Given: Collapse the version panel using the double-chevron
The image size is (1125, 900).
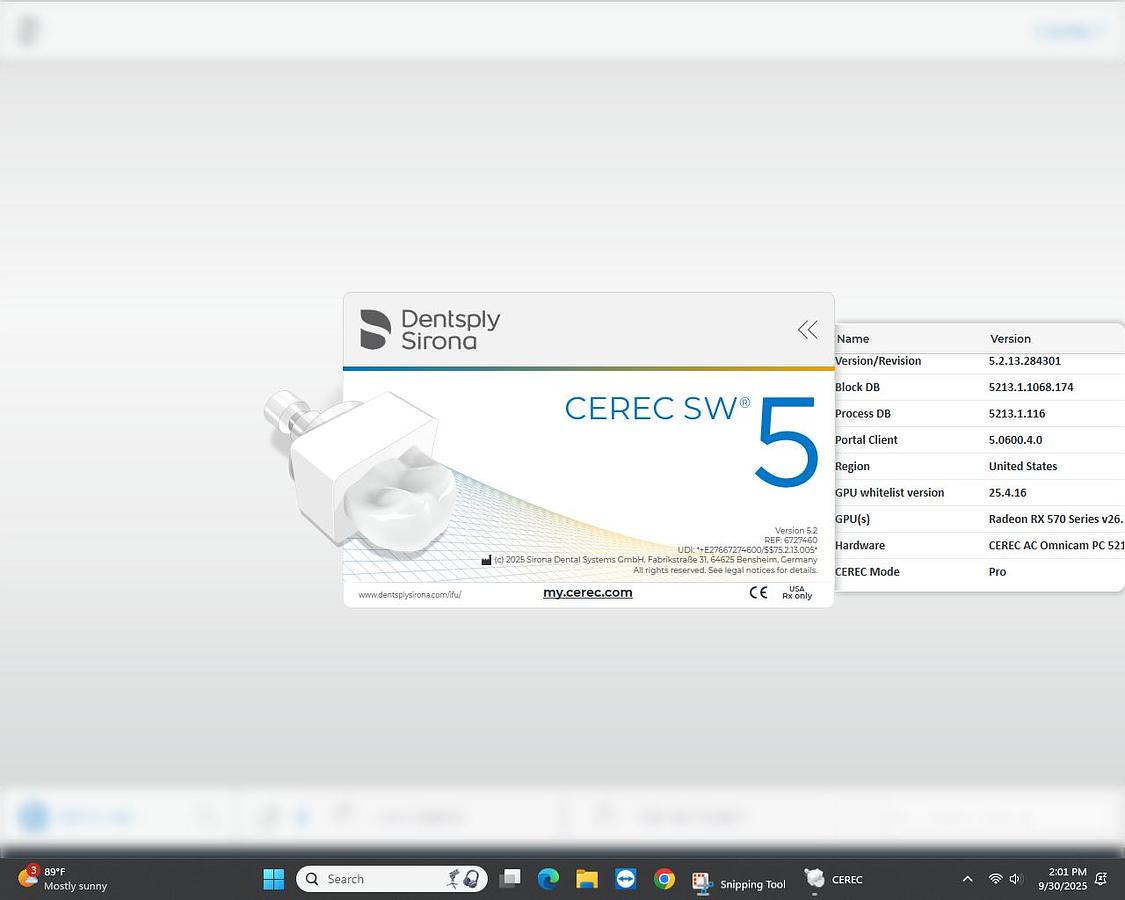Looking at the screenshot, I should (x=807, y=329).
